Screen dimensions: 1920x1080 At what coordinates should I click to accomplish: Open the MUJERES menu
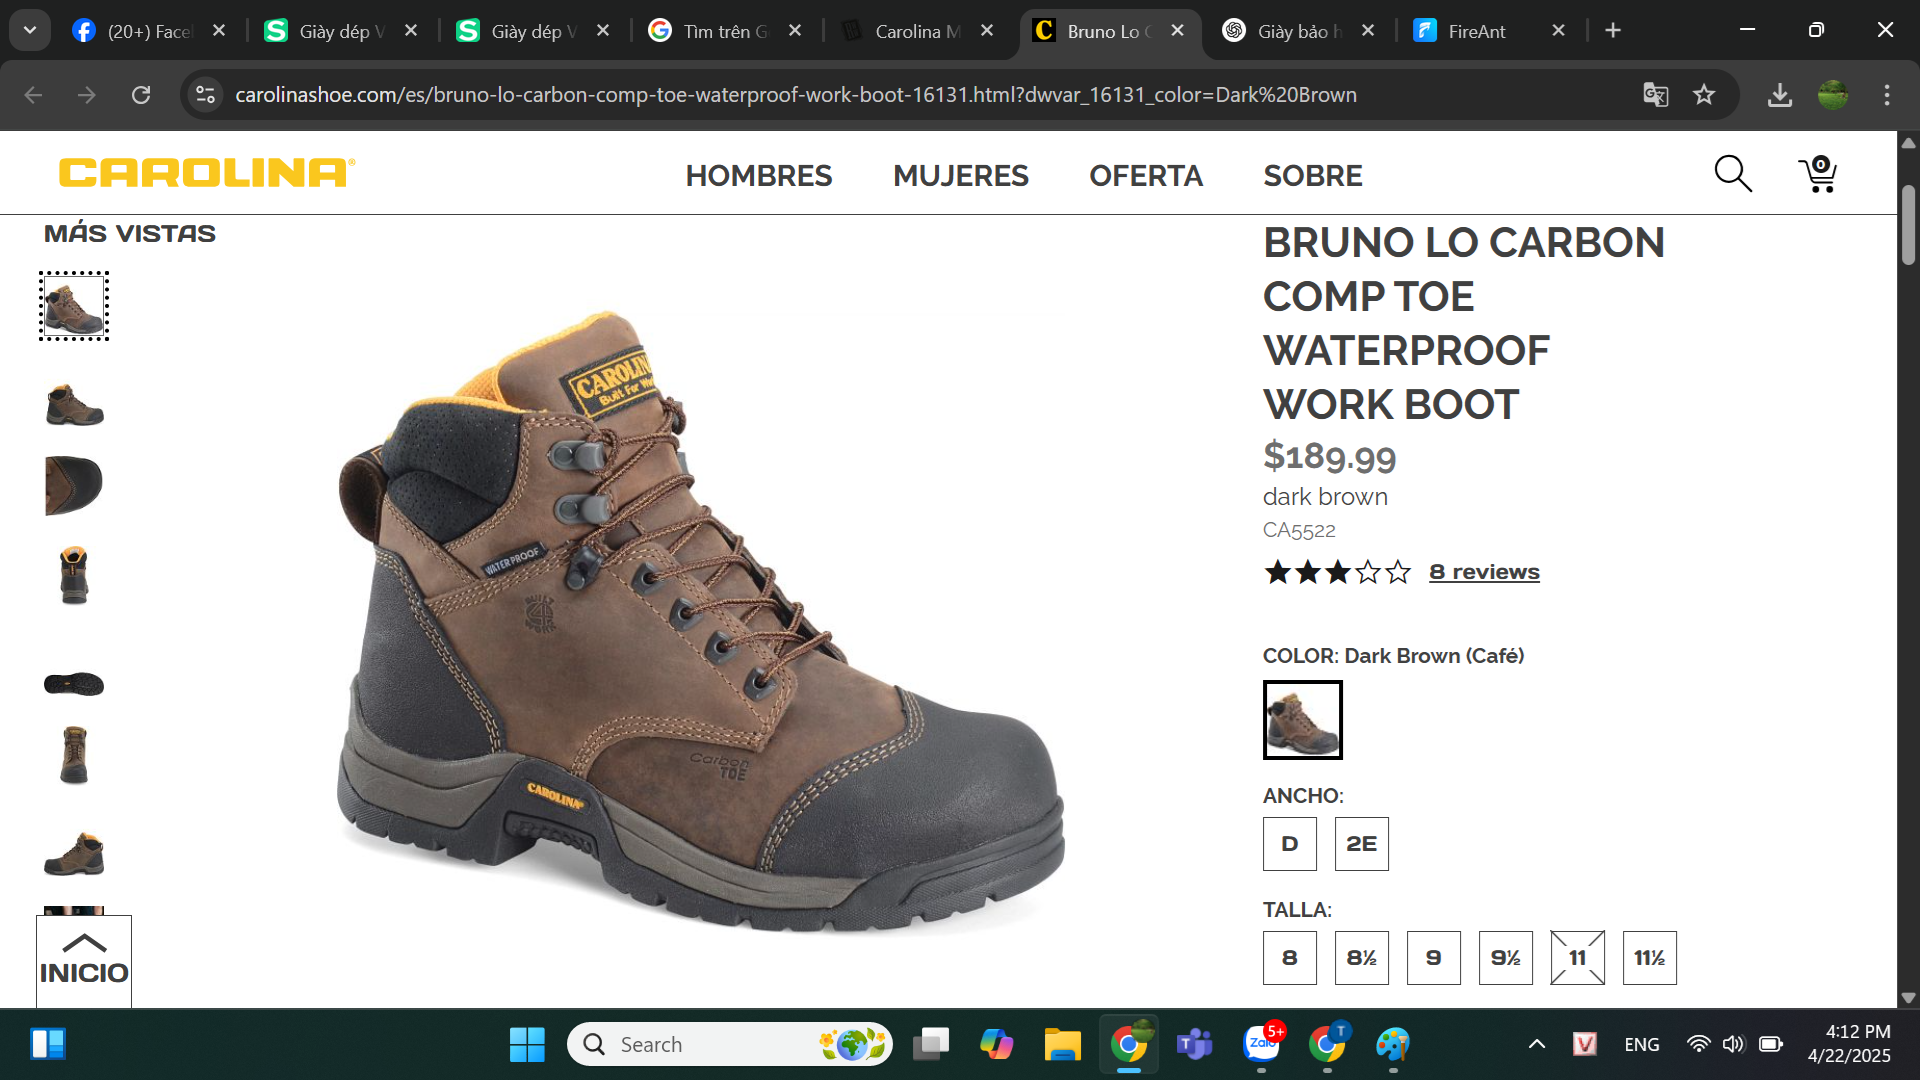(961, 176)
